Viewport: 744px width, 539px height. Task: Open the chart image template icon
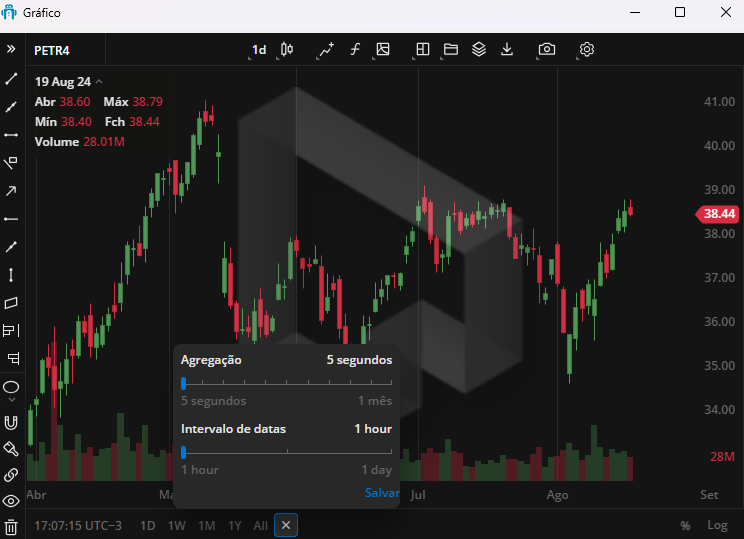tap(382, 49)
